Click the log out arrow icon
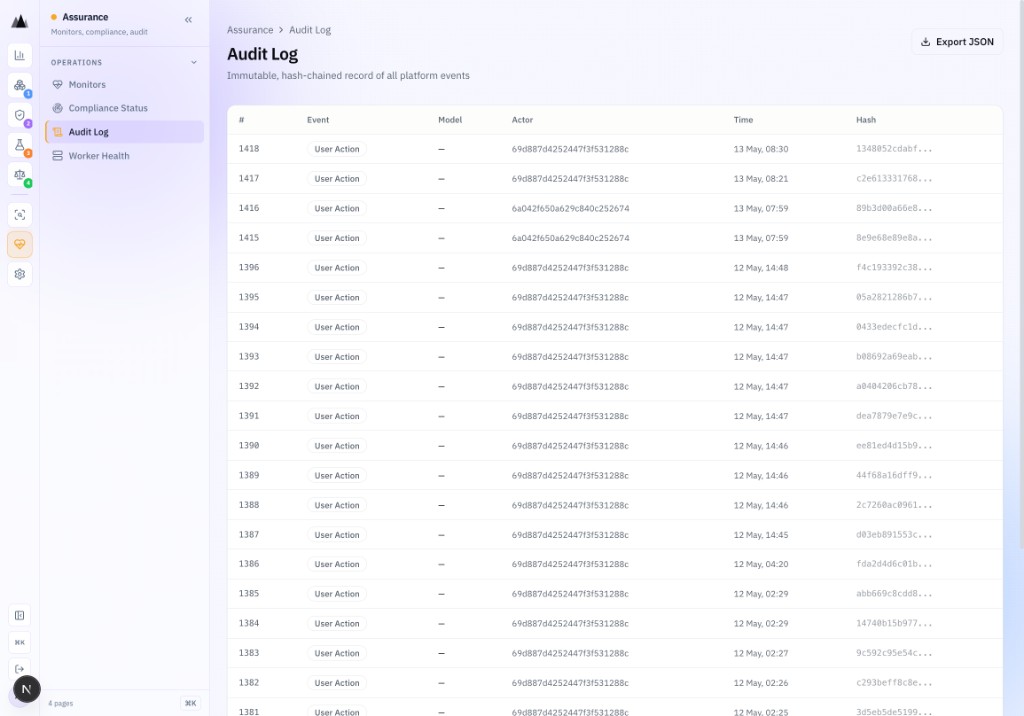 click(20, 669)
